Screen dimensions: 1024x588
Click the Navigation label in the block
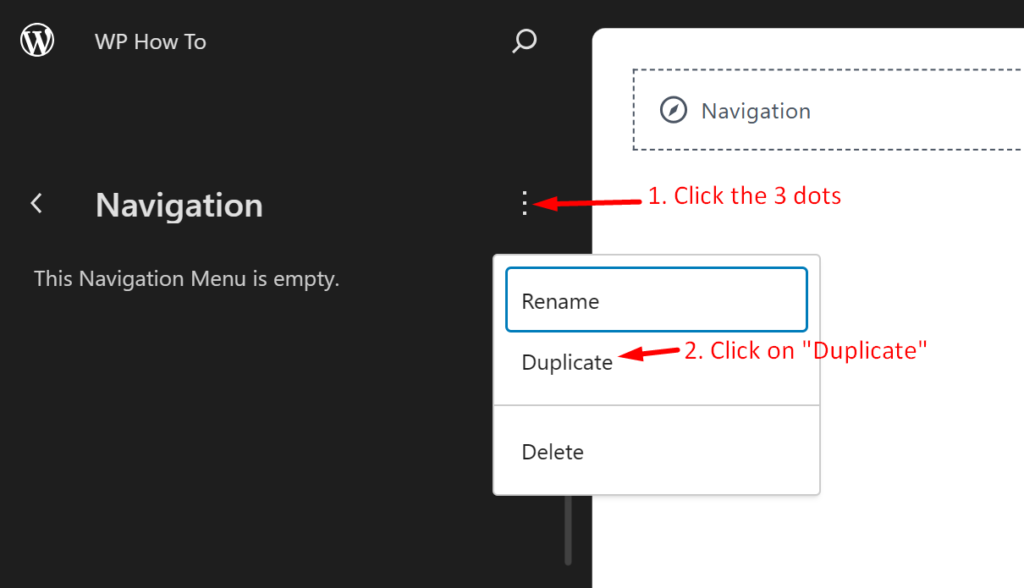tap(756, 111)
